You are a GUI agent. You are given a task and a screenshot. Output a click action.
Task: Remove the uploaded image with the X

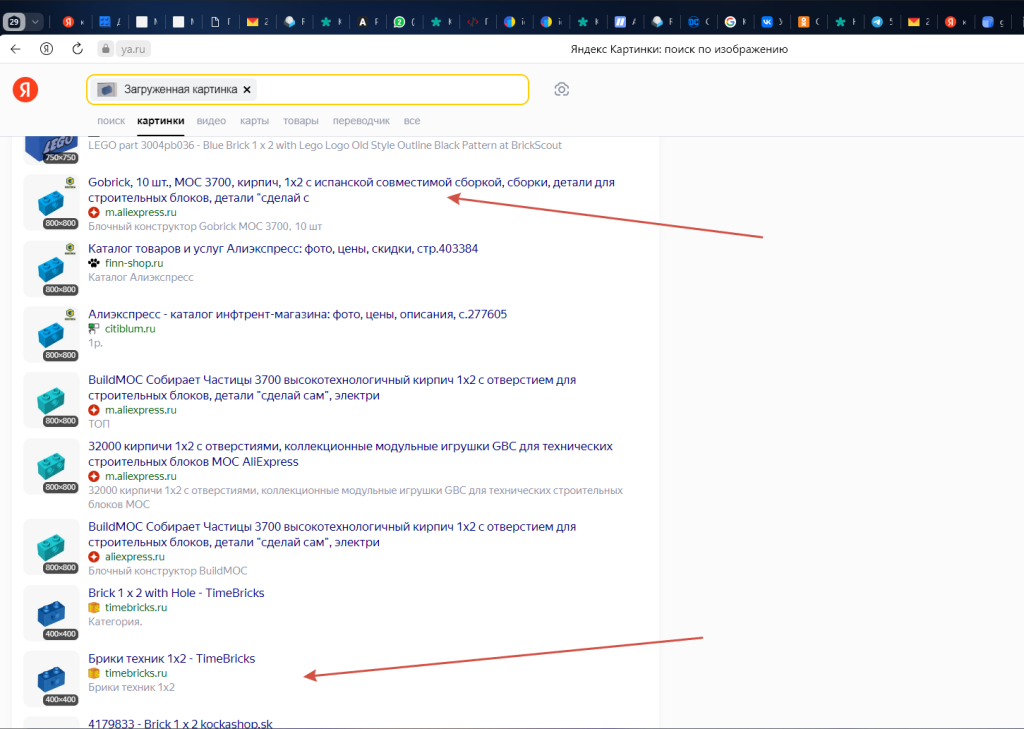247,89
